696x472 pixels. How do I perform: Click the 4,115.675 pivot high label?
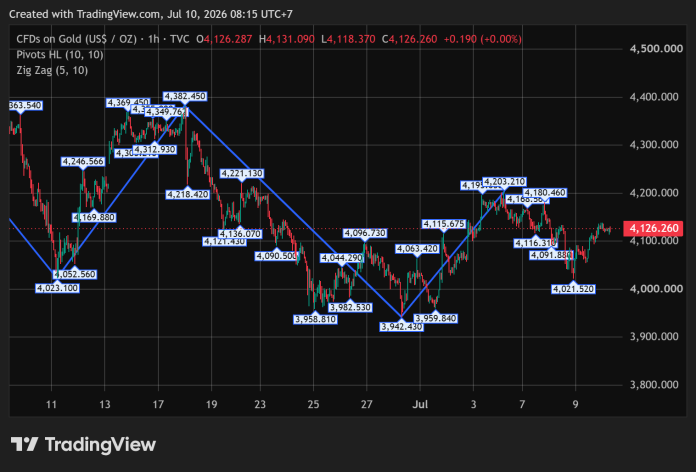point(444,224)
